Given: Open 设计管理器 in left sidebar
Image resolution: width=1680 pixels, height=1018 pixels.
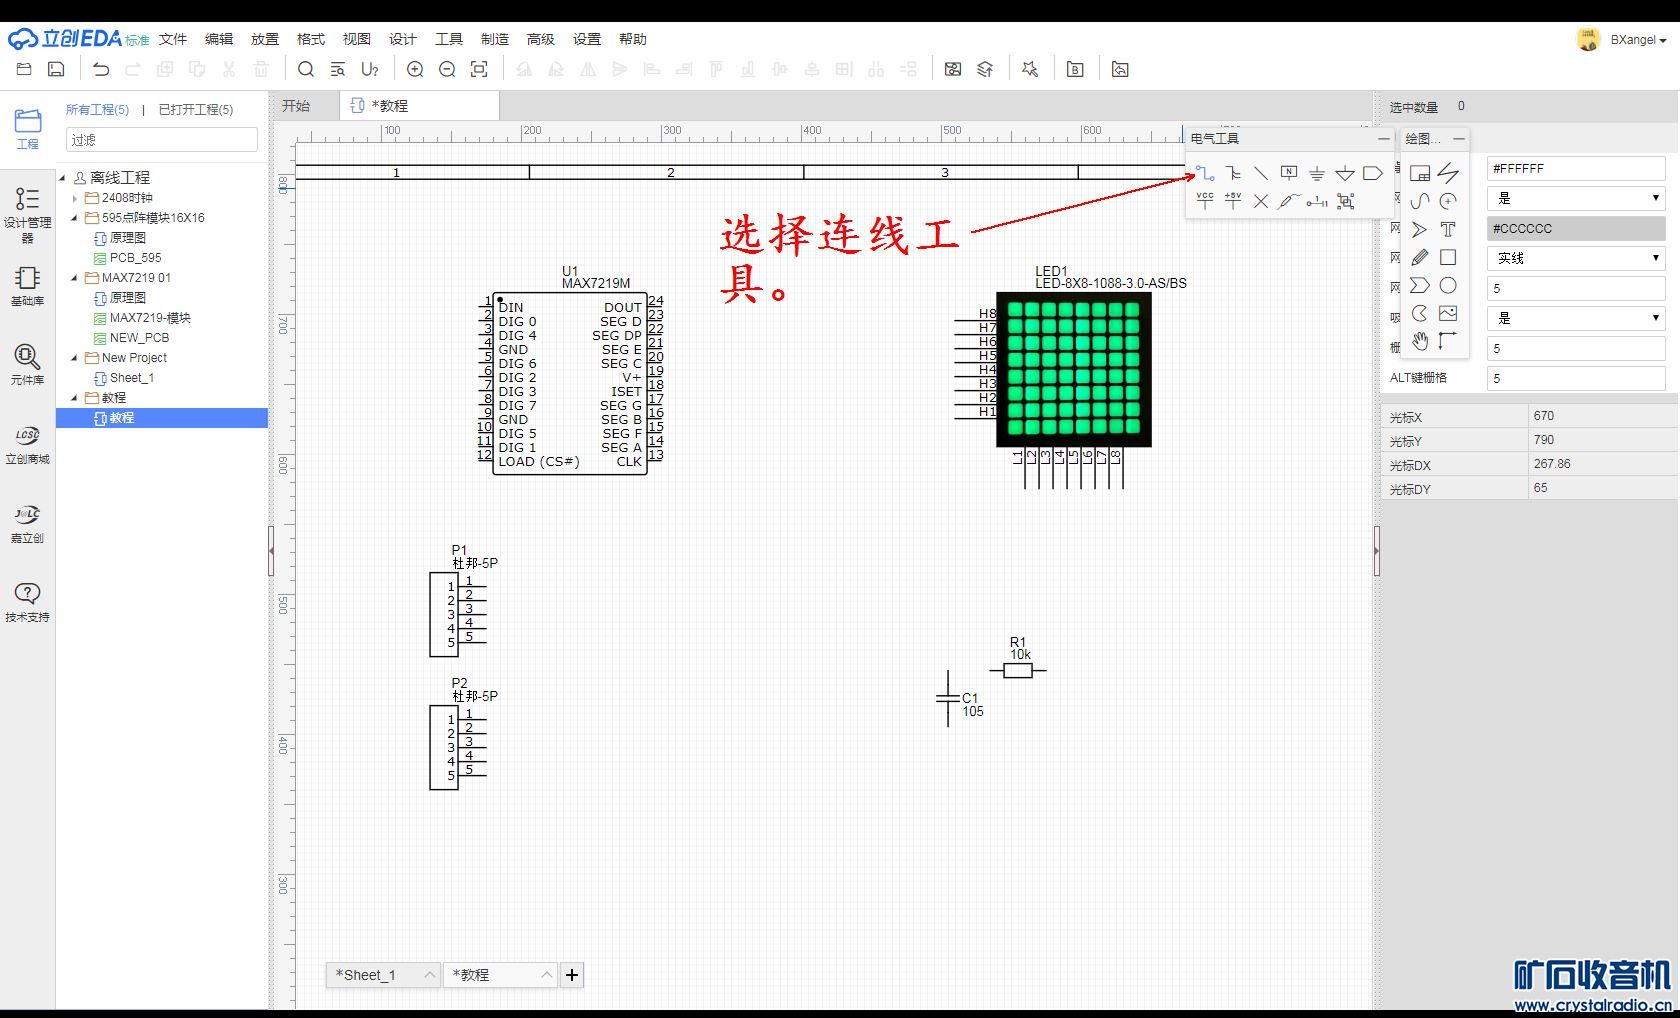Looking at the screenshot, I should coord(27,213).
